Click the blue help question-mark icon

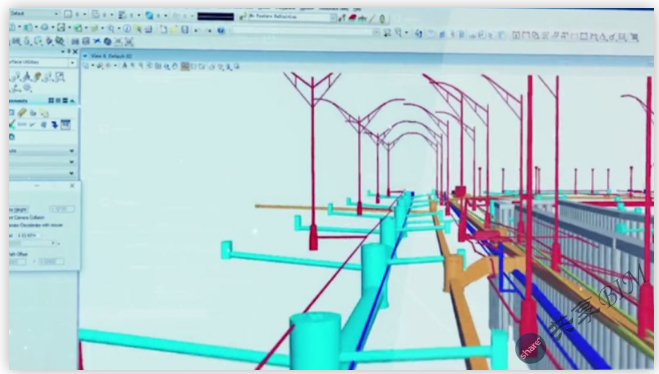(x=221, y=30)
